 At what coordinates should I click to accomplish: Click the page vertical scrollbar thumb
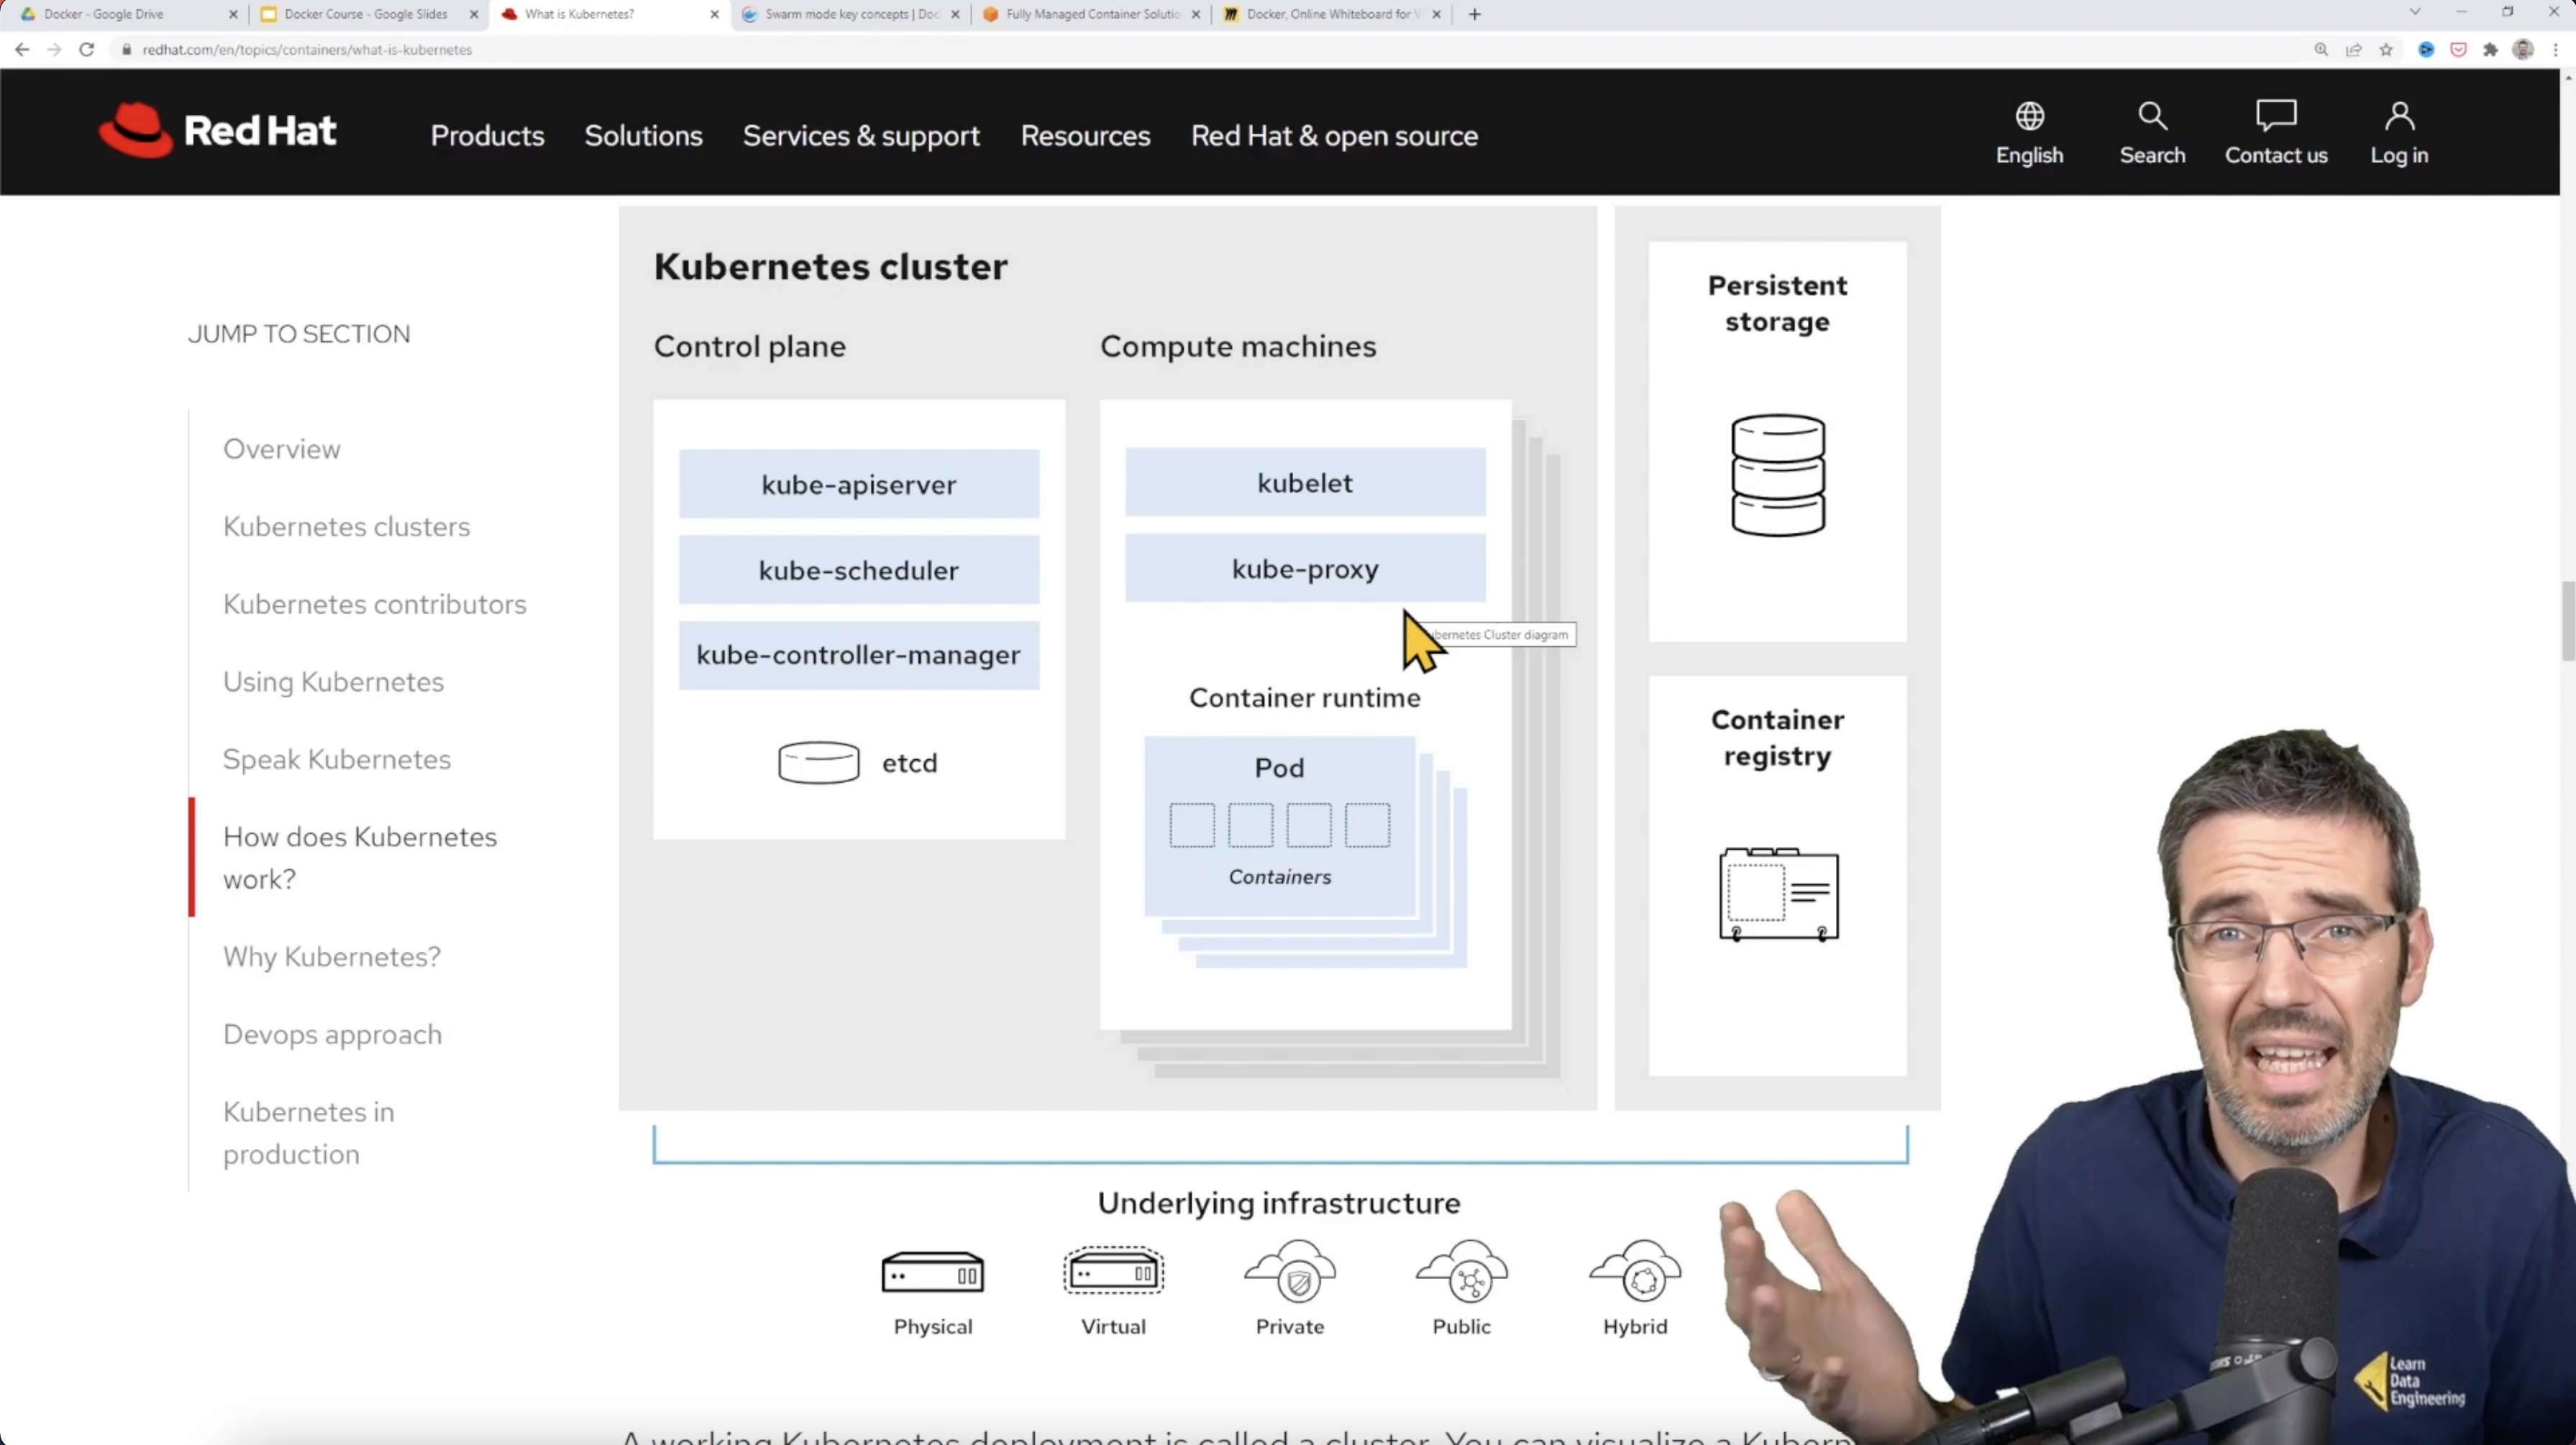click(2567, 620)
